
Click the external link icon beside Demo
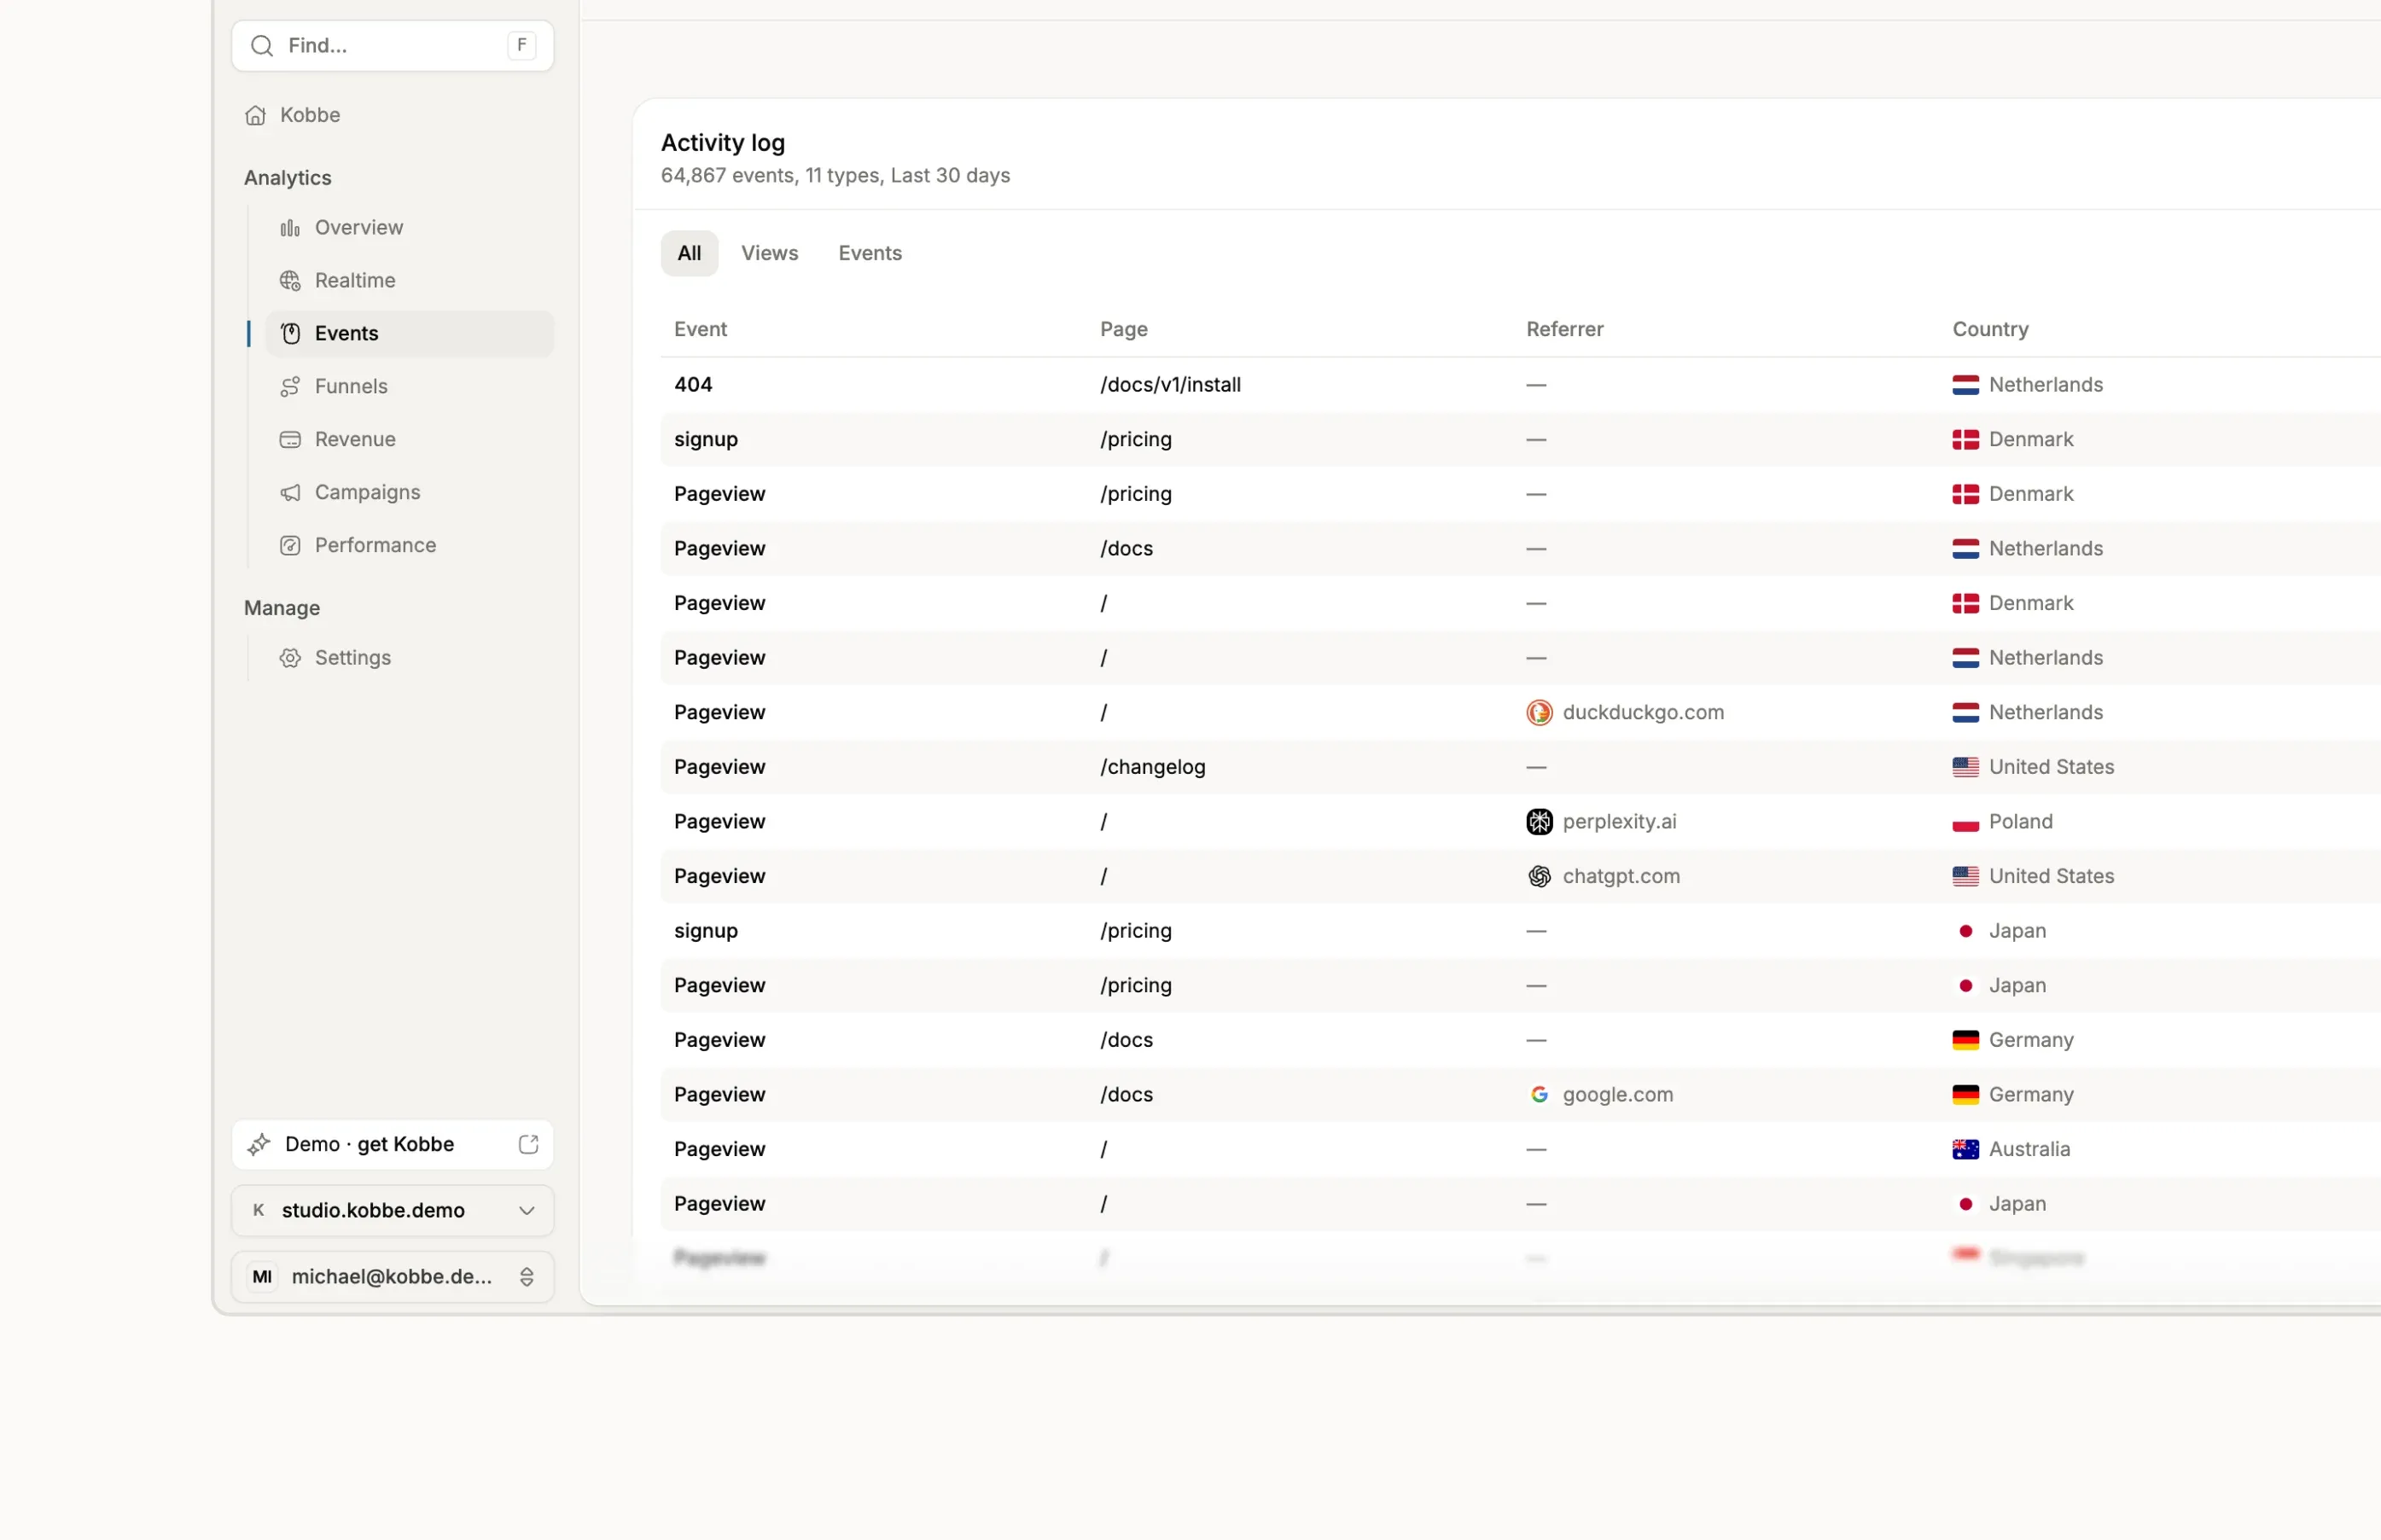(x=528, y=1144)
